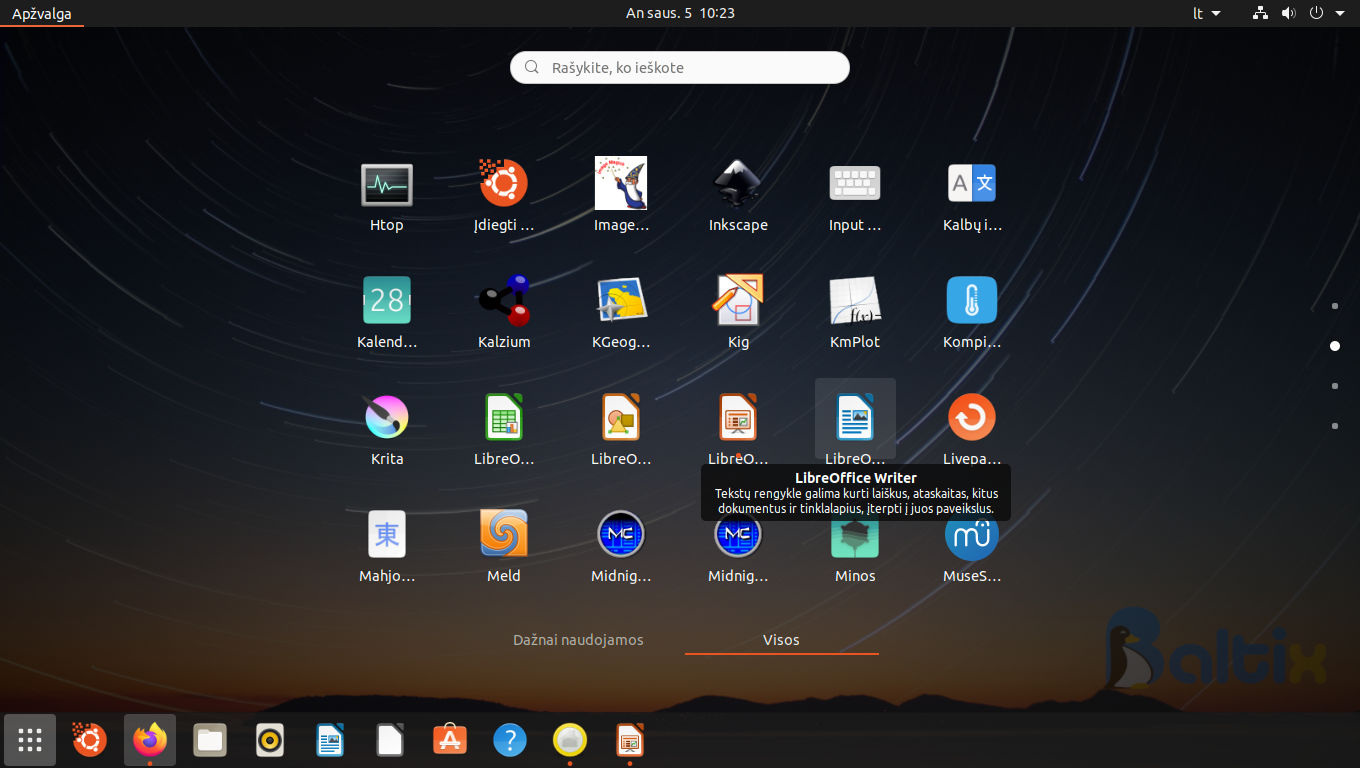The height and width of the screenshot is (768, 1360).
Task: Select the third page indicator dot
Action: [x=1335, y=386]
